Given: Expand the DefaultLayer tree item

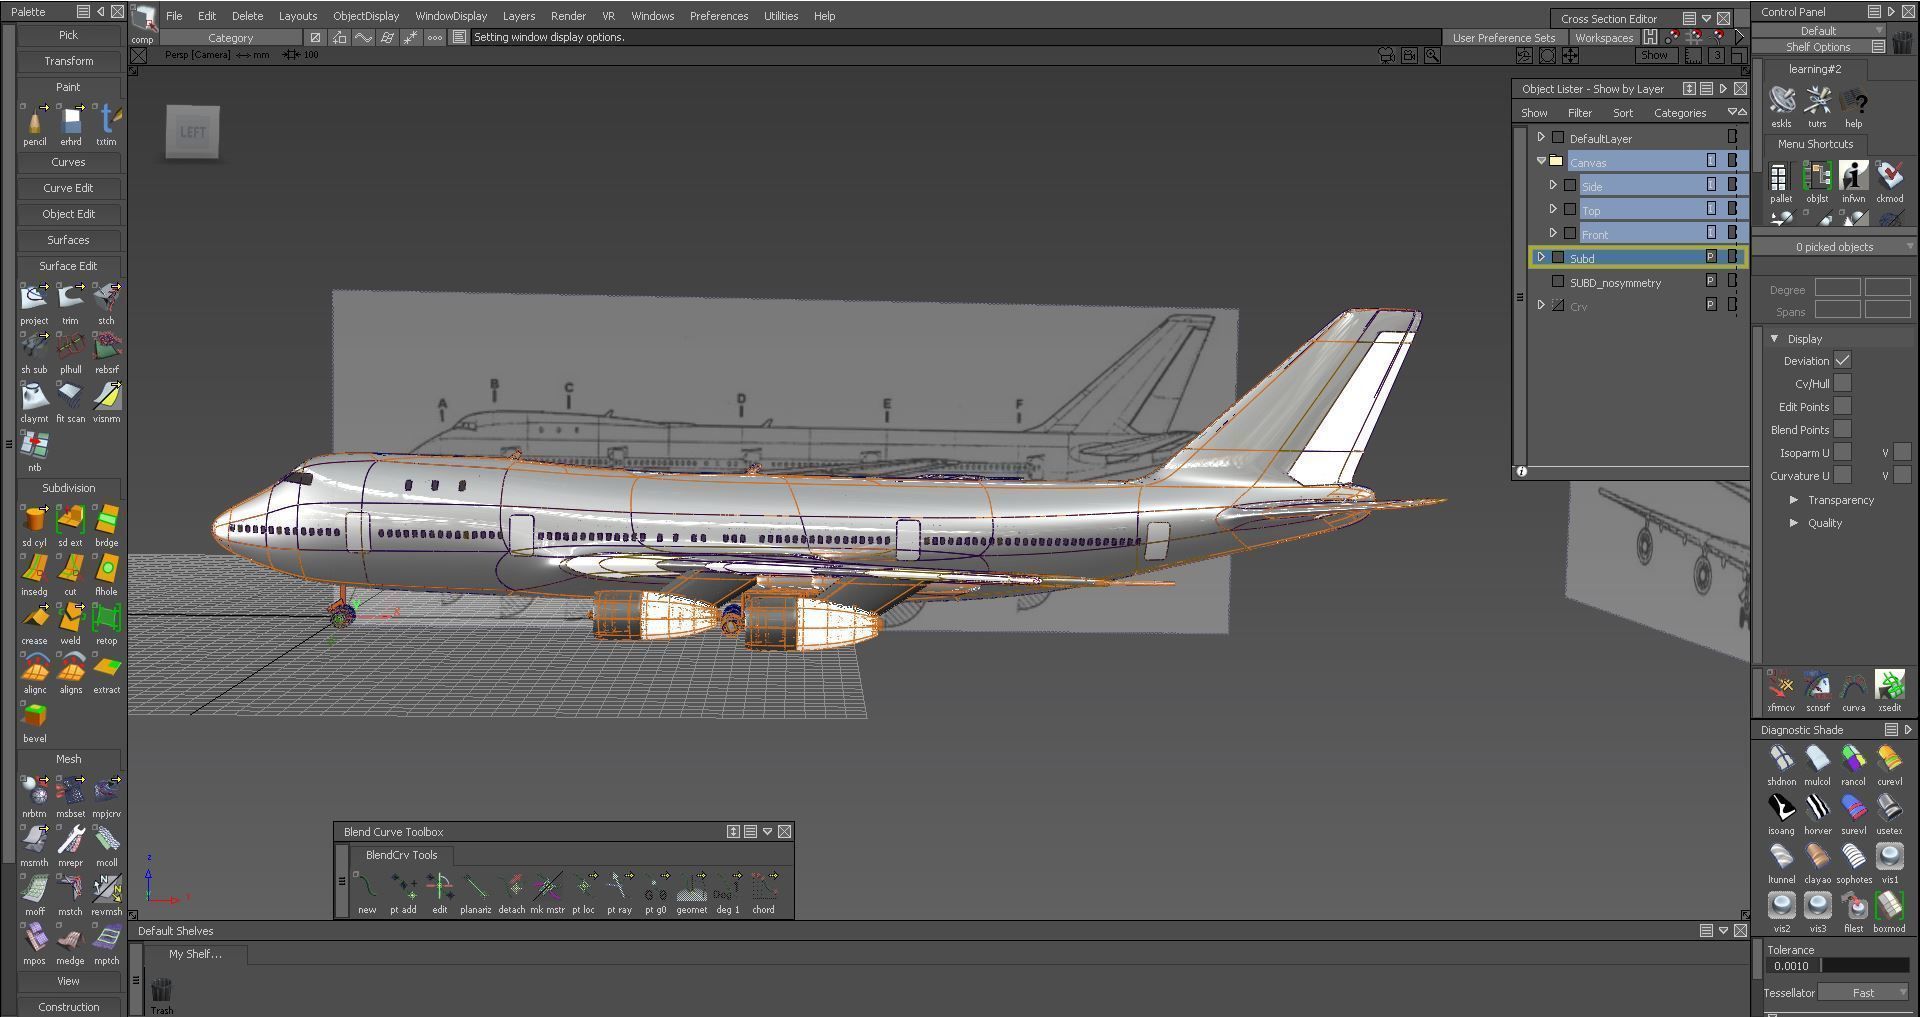Looking at the screenshot, I should (1541, 137).
